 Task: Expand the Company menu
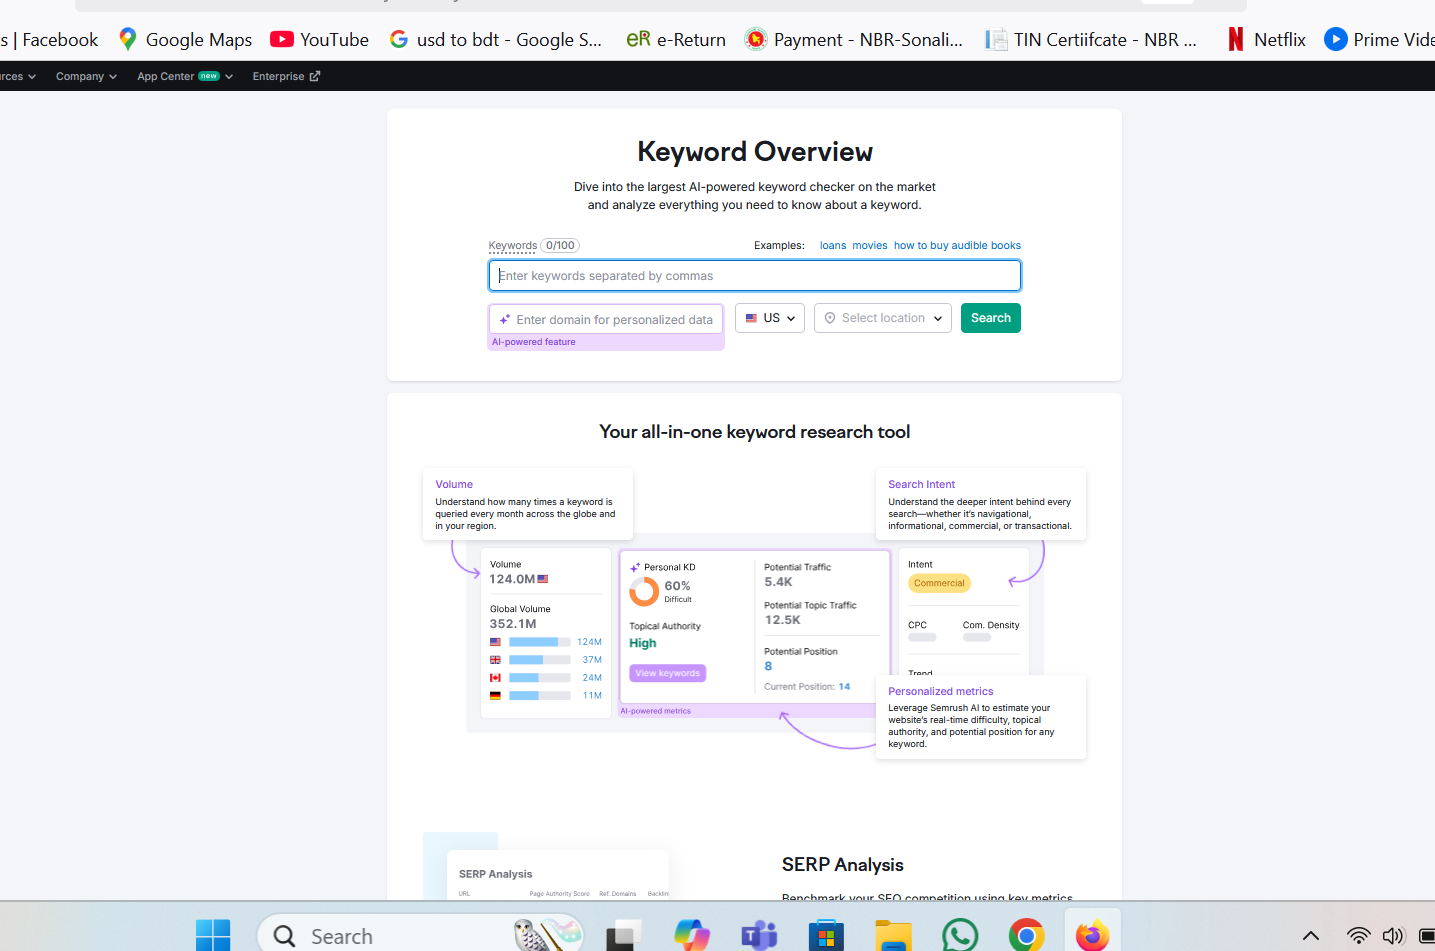click(86, 76)
